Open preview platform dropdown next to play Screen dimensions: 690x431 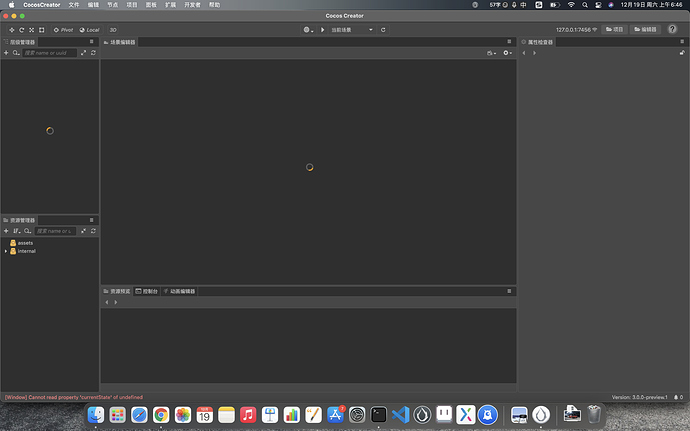pos(308,30)
